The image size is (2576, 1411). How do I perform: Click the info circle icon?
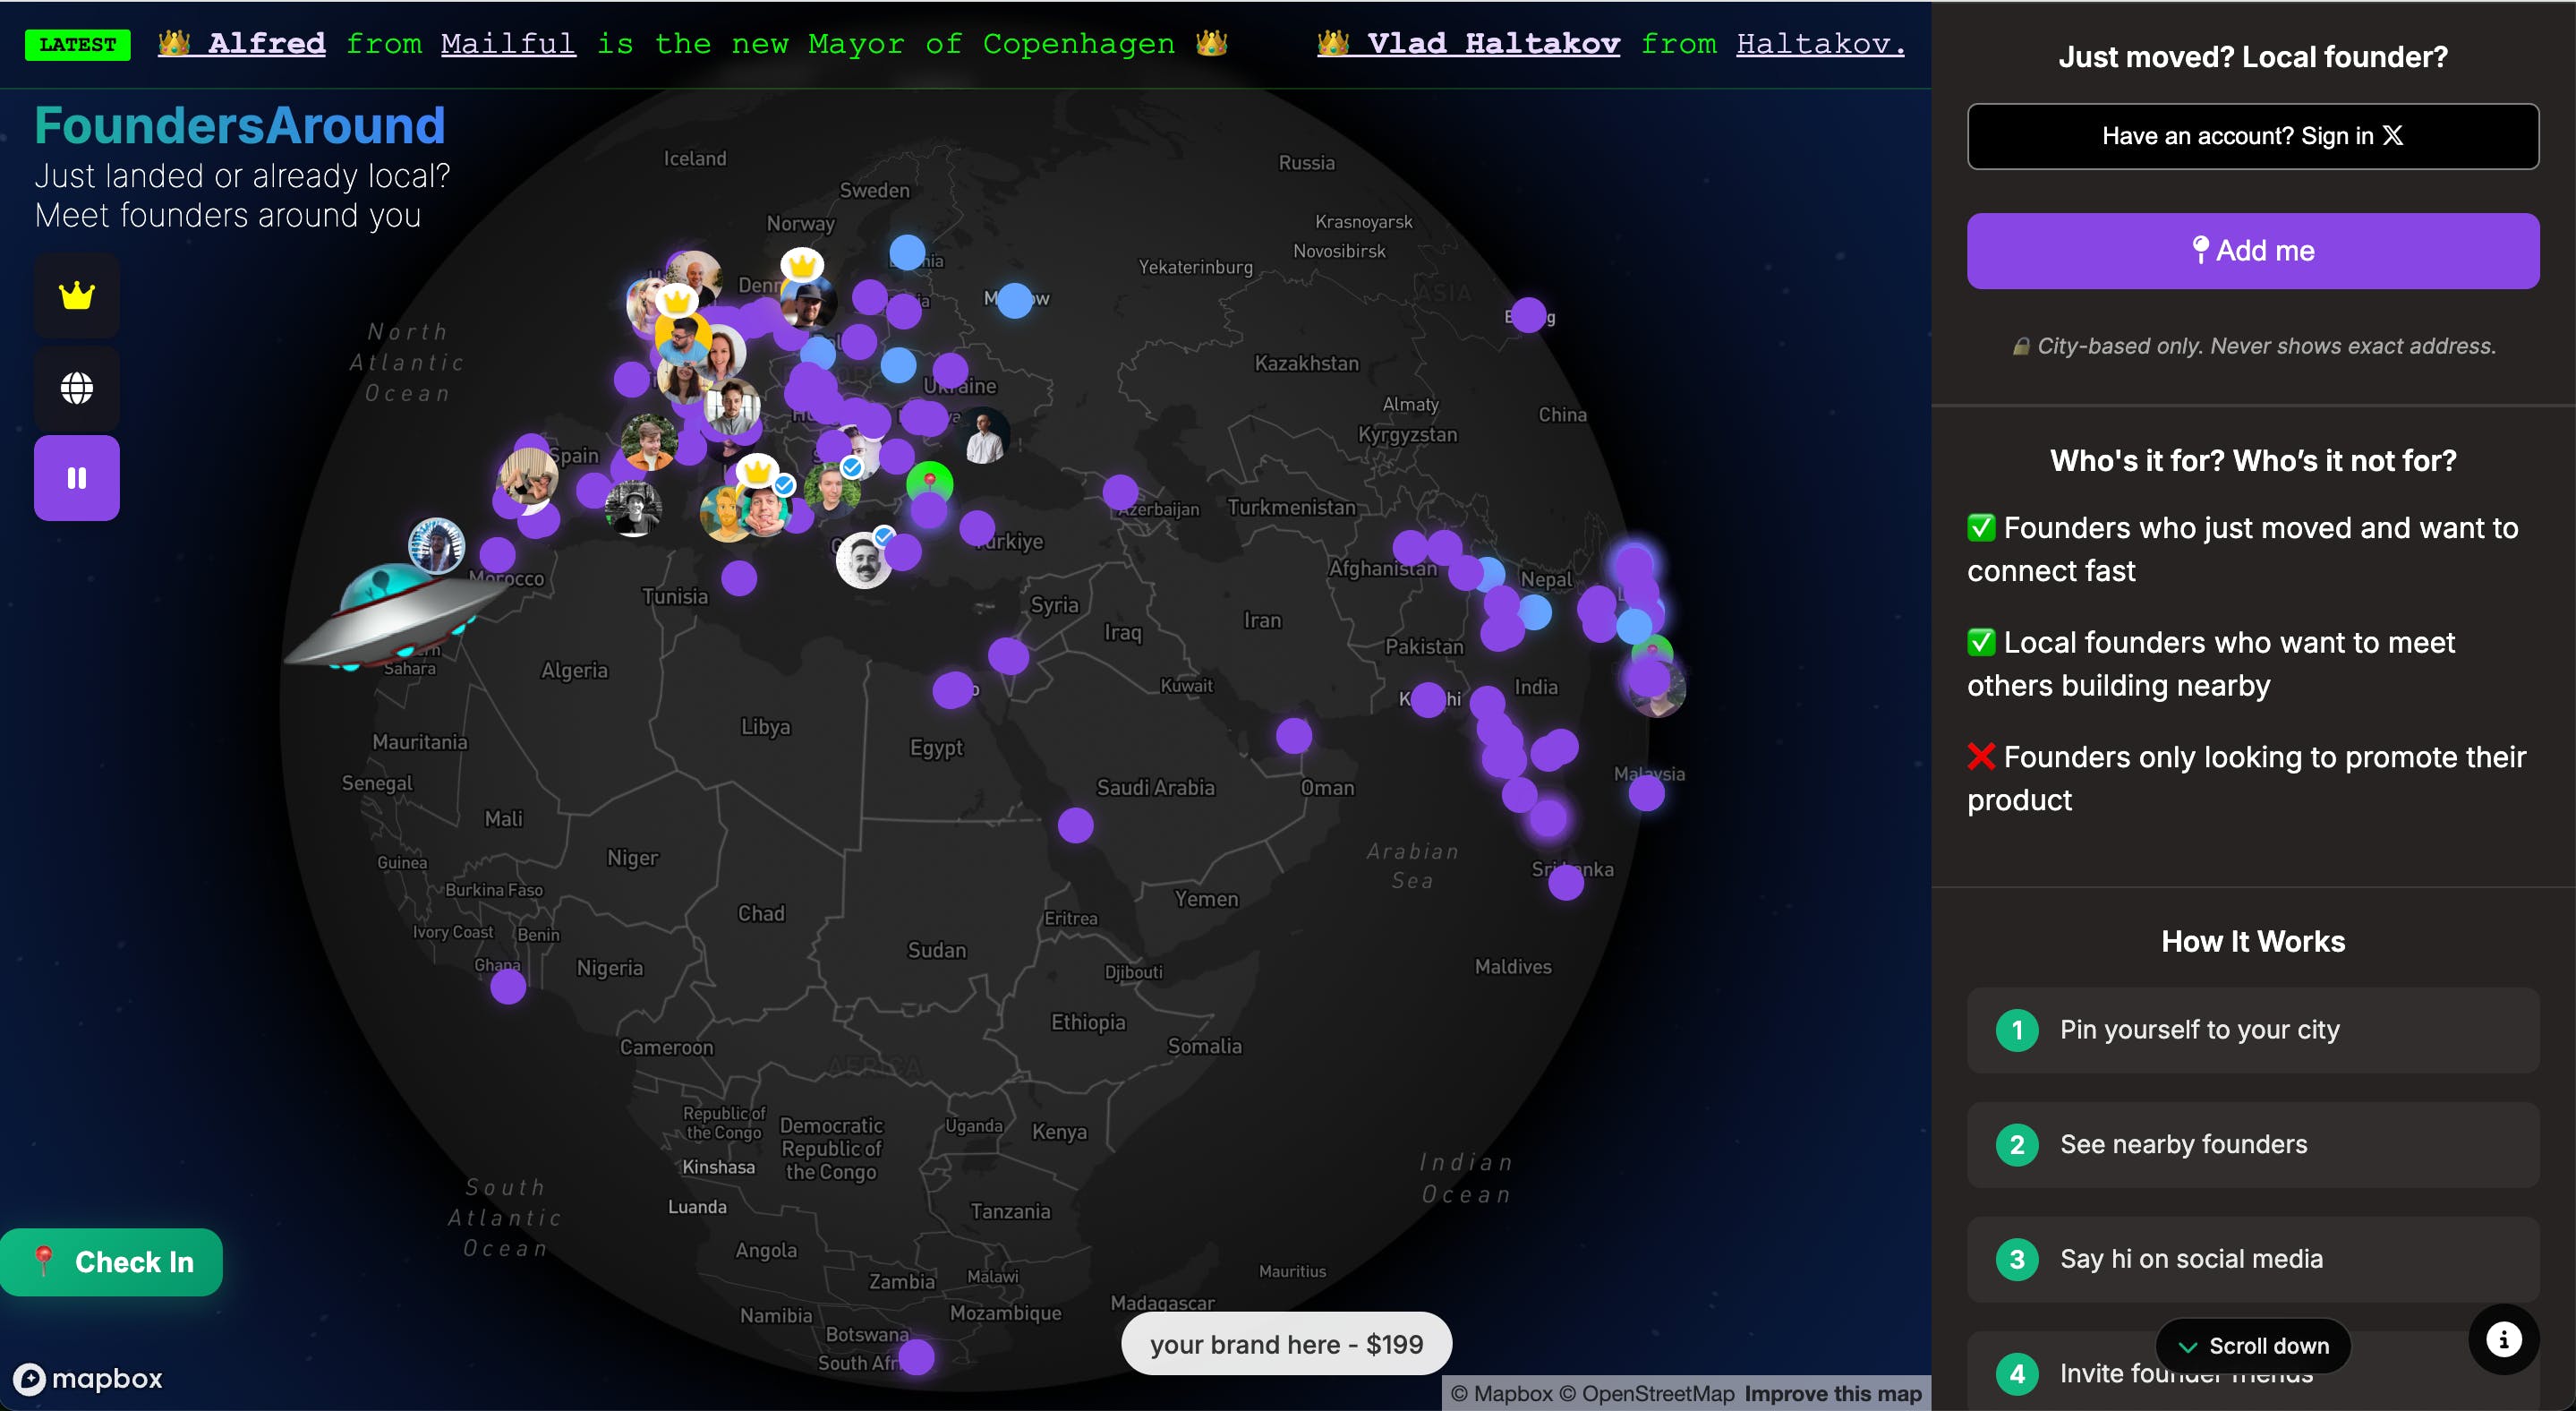coord(2503,1339)
